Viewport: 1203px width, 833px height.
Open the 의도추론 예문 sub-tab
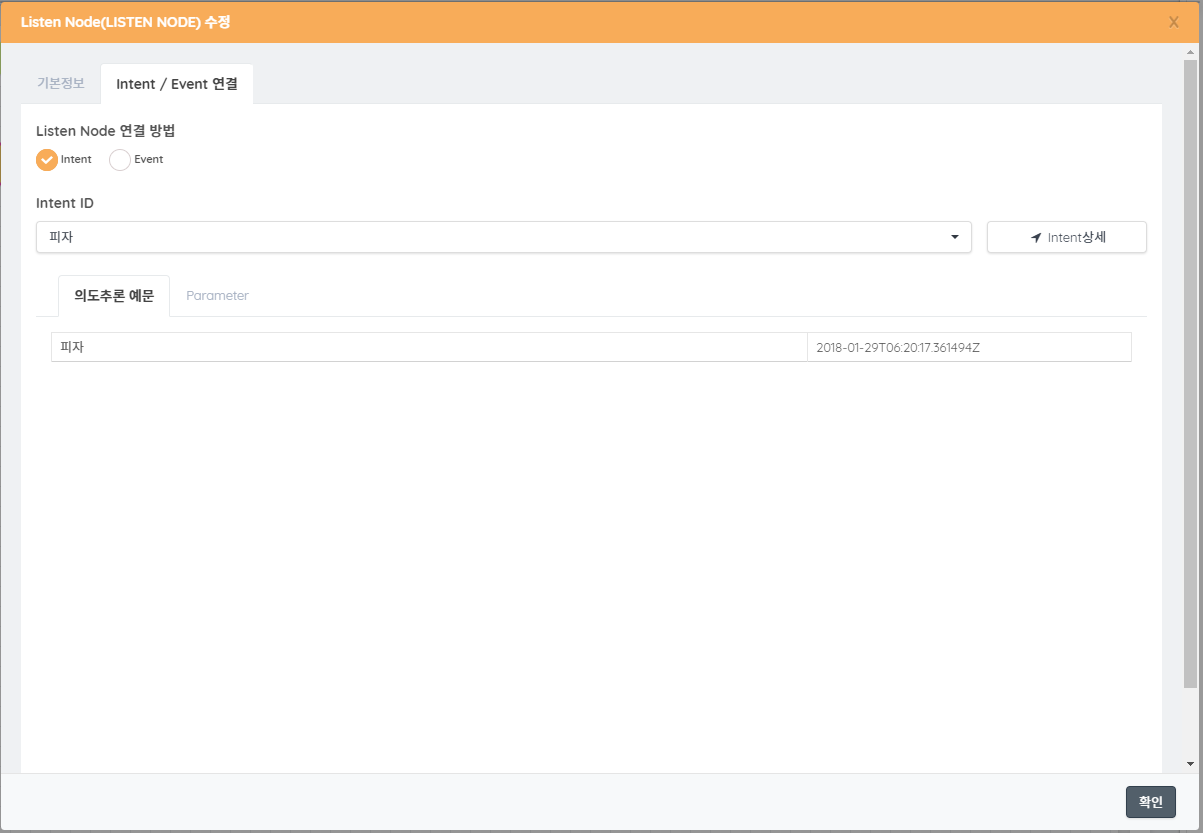pos(114,296)
